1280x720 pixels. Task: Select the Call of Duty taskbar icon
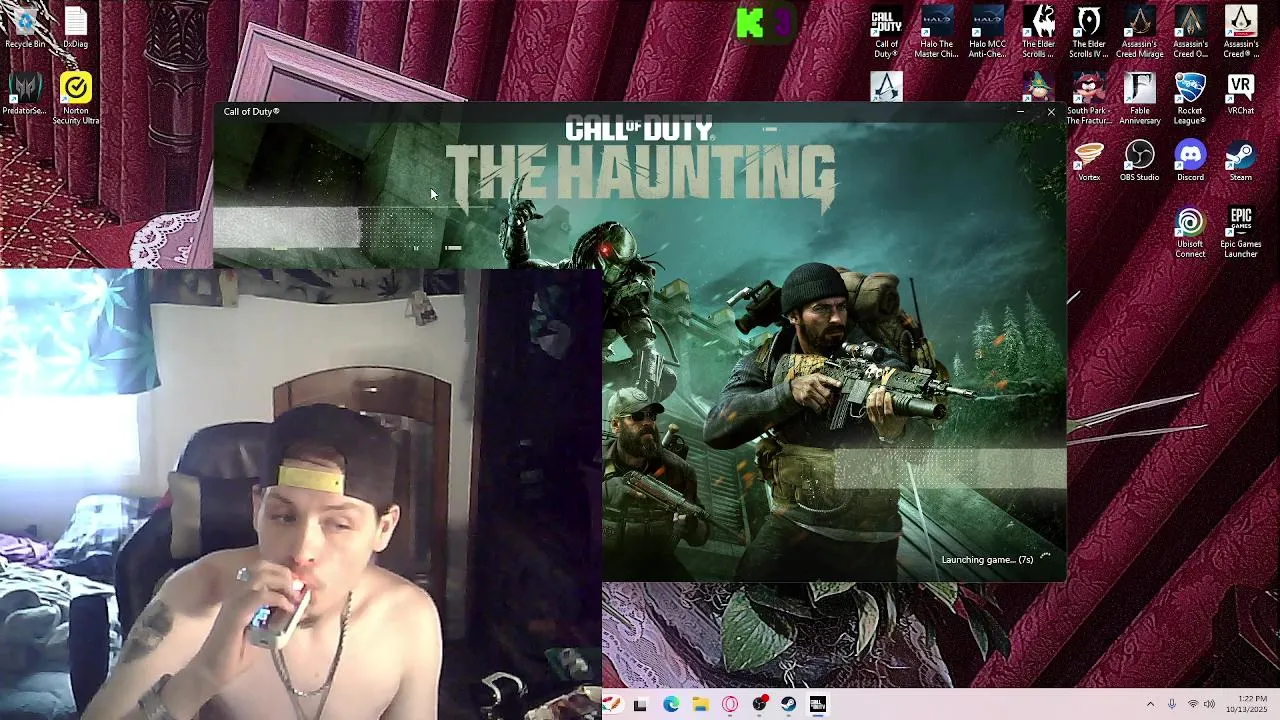818,704
